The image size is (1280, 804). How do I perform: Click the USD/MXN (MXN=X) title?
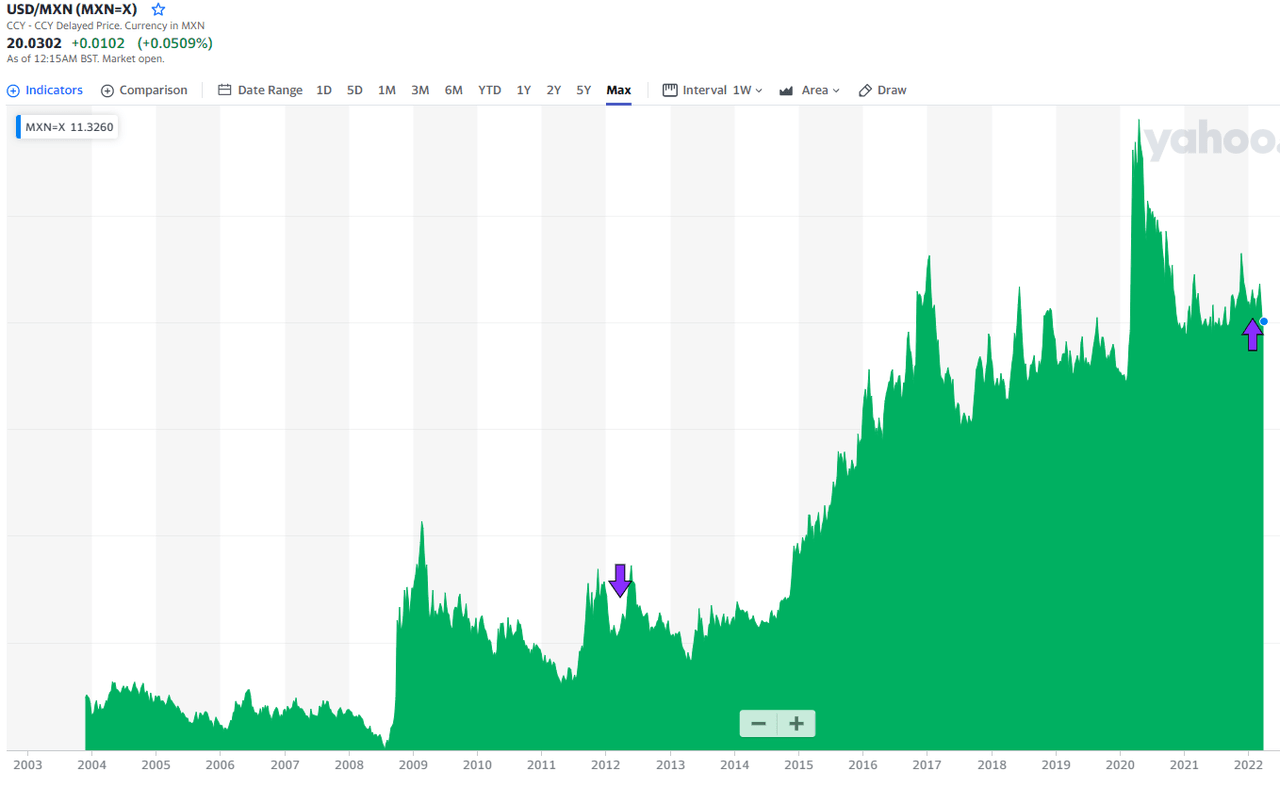pyautogui.click(x=72, y=9)
